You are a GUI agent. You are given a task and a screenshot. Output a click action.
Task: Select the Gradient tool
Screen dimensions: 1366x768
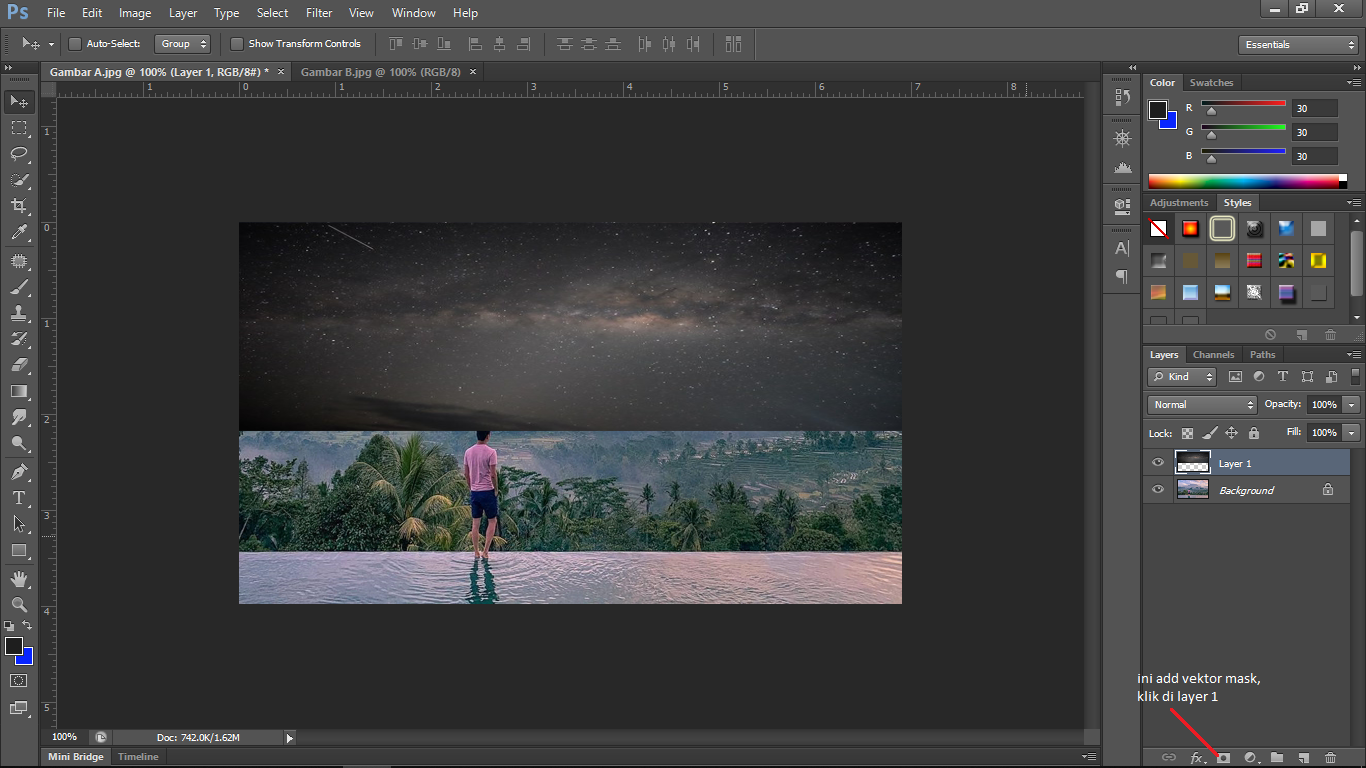tap(19, 391)
